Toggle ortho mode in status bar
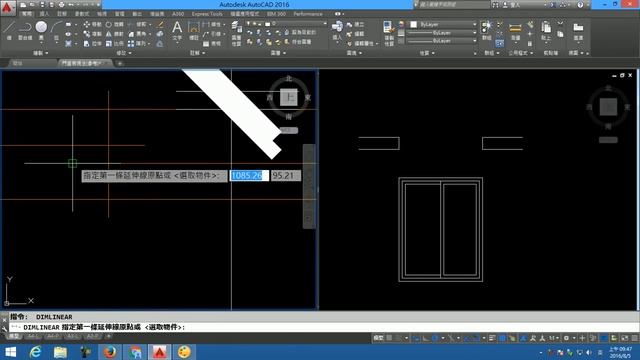Viewport: 640px width, 360px height. click(426, 338)
